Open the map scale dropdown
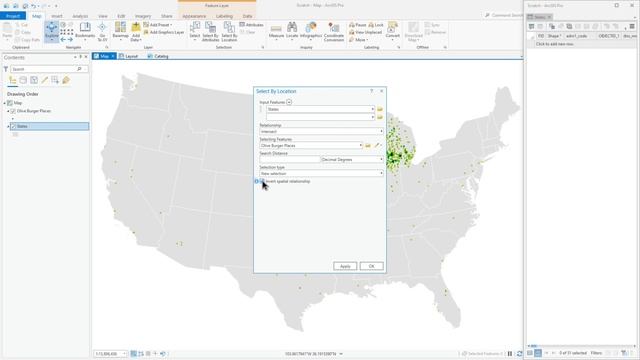This screenshot has width=640, height=360. tap(124, 354)
